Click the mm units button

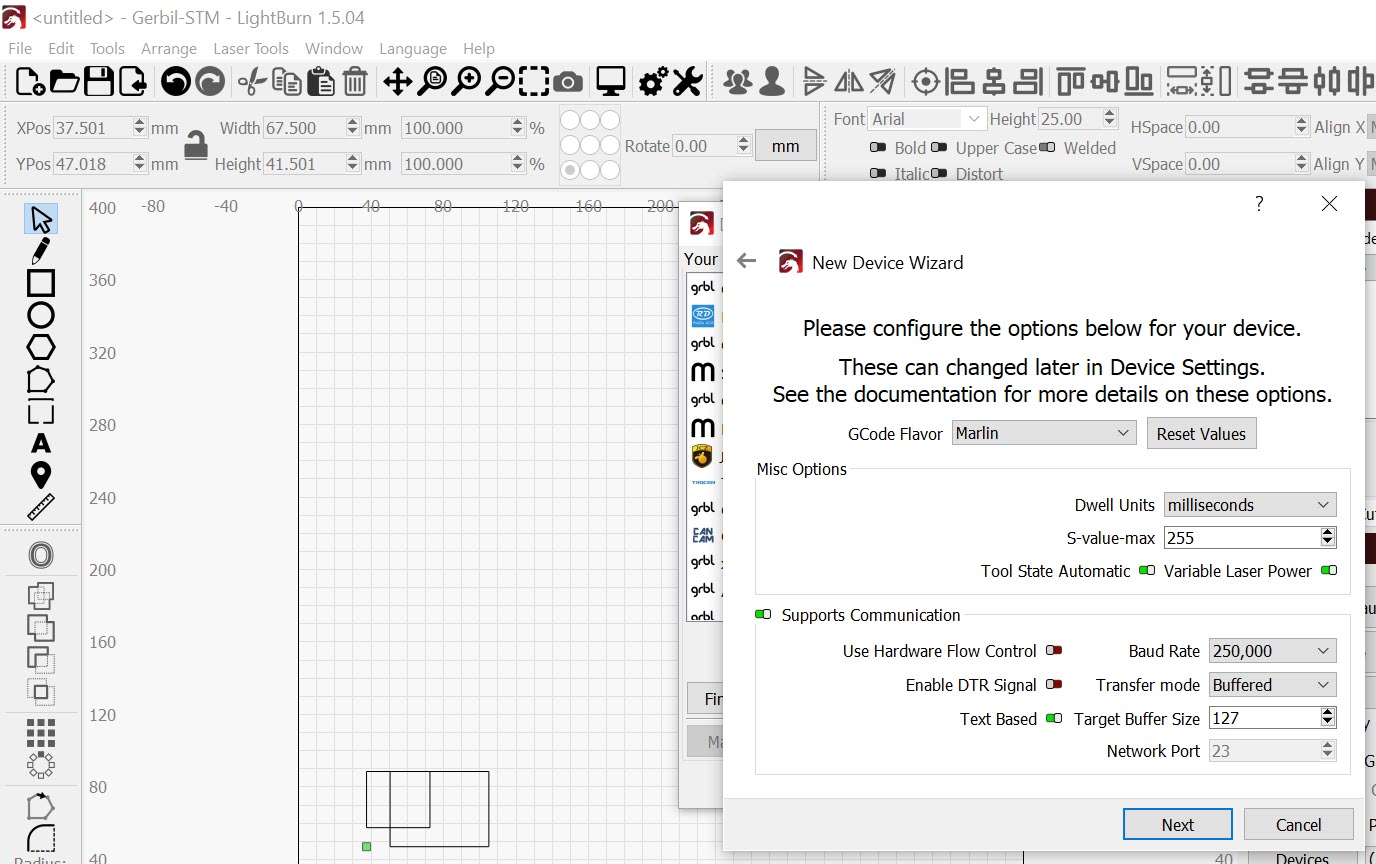[x=786, y=146]
